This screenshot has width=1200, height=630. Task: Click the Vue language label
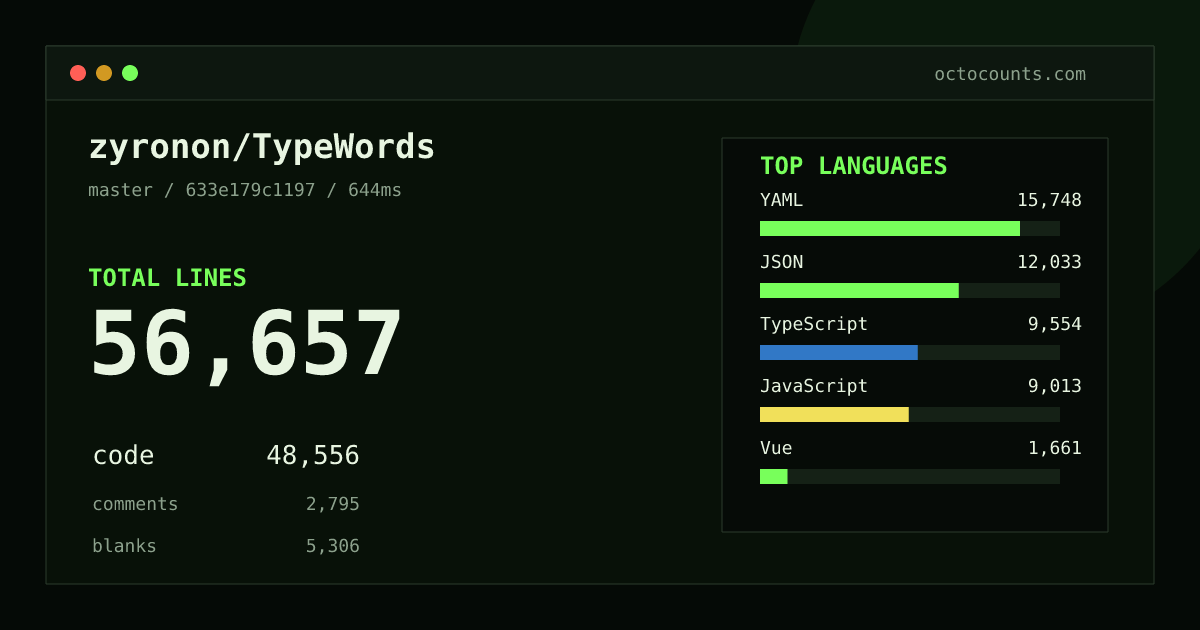click(x=776, y=448)
